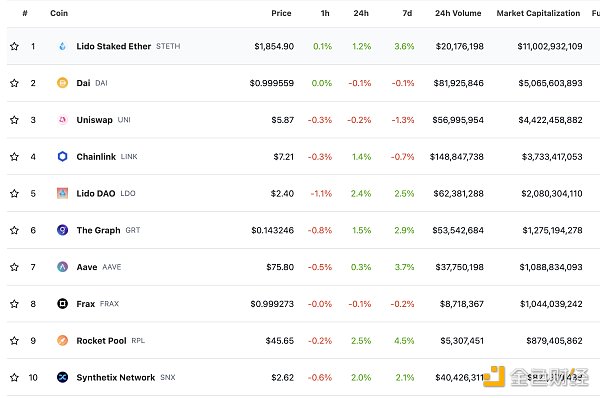
Task: Click the Uniswap coin logo icon
Action: (x=62, y=120)
